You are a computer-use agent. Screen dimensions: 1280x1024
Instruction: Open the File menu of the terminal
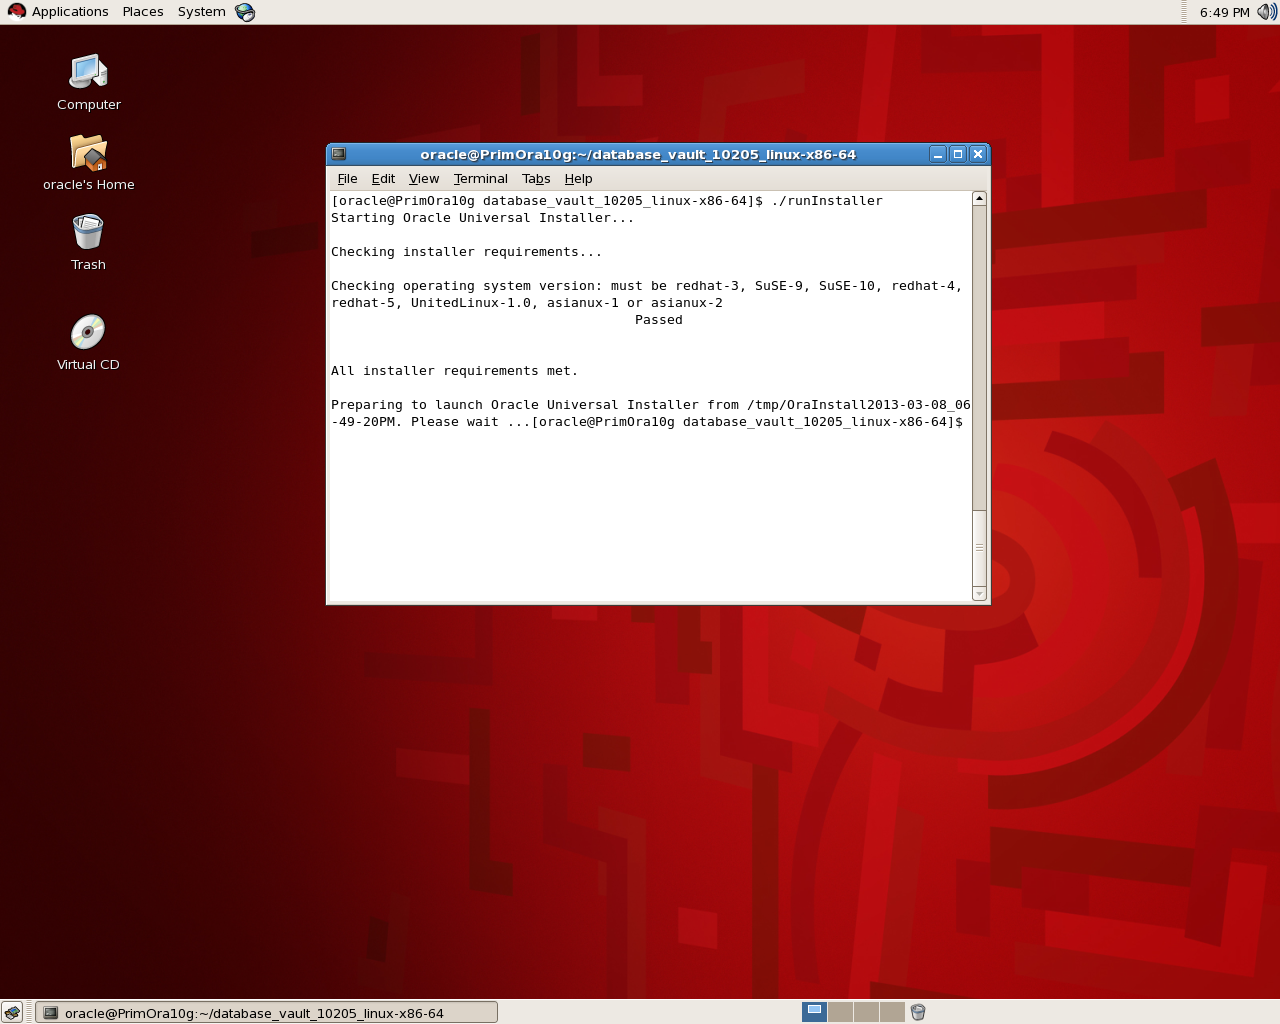tap(347, 178)
